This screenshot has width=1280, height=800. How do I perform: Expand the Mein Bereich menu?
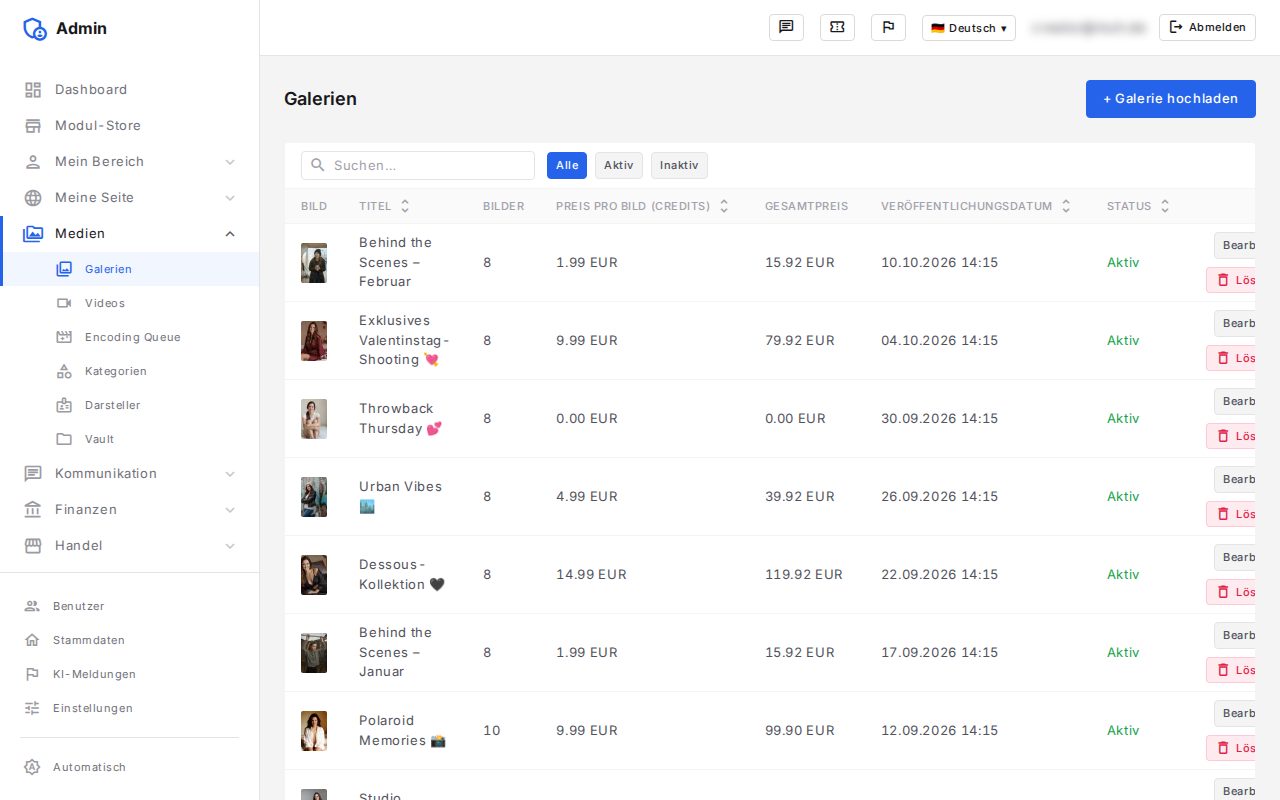tap(130, 161)
